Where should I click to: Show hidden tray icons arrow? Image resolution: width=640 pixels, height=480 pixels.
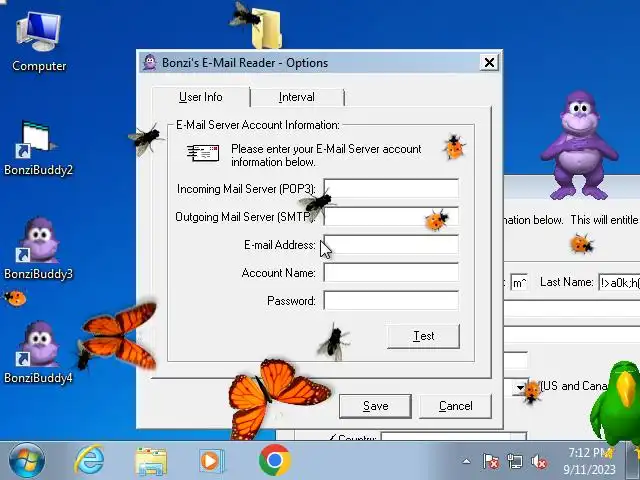point(466,462)
